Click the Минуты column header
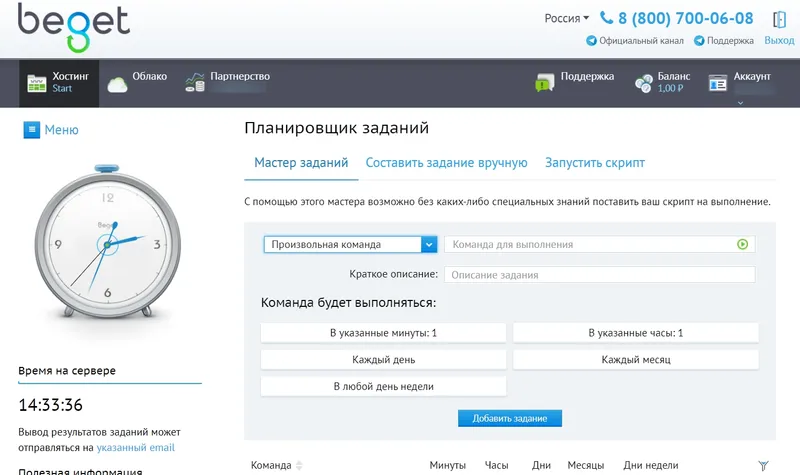Screen dimensions: 800x475 [x=447, y=465]
